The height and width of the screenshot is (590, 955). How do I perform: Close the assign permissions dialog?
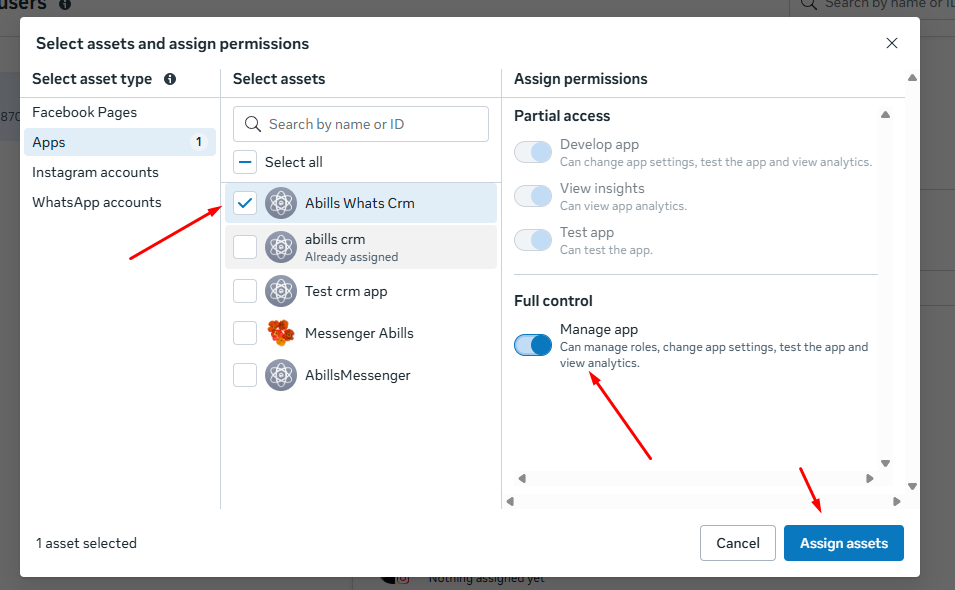tap(892, 43)
